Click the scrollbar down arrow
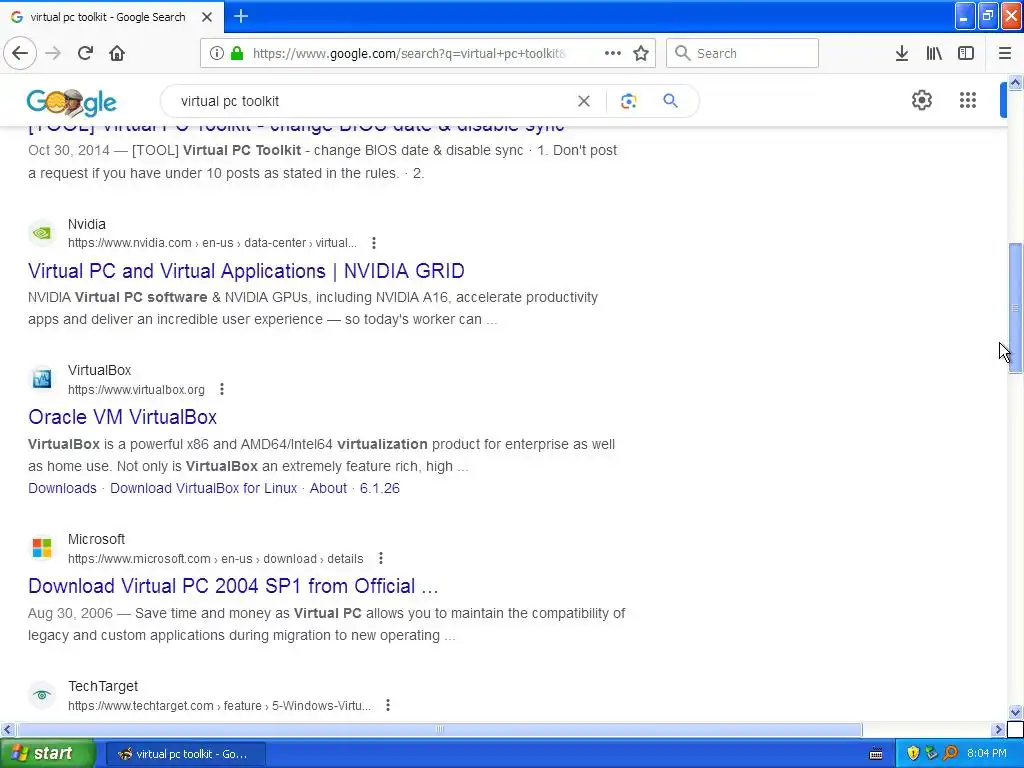This screenshot has height=768, width=1024. pyautogui.click(x=1015, y=712)
